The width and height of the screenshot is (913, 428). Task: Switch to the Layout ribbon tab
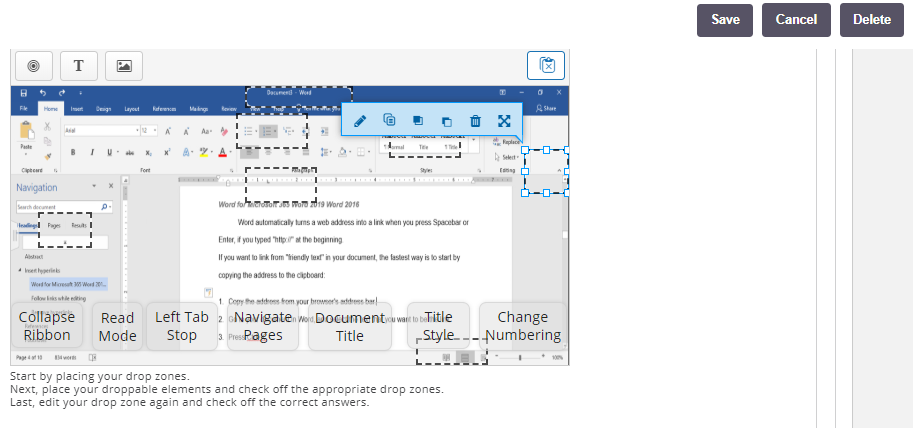(x=132, y=108)
